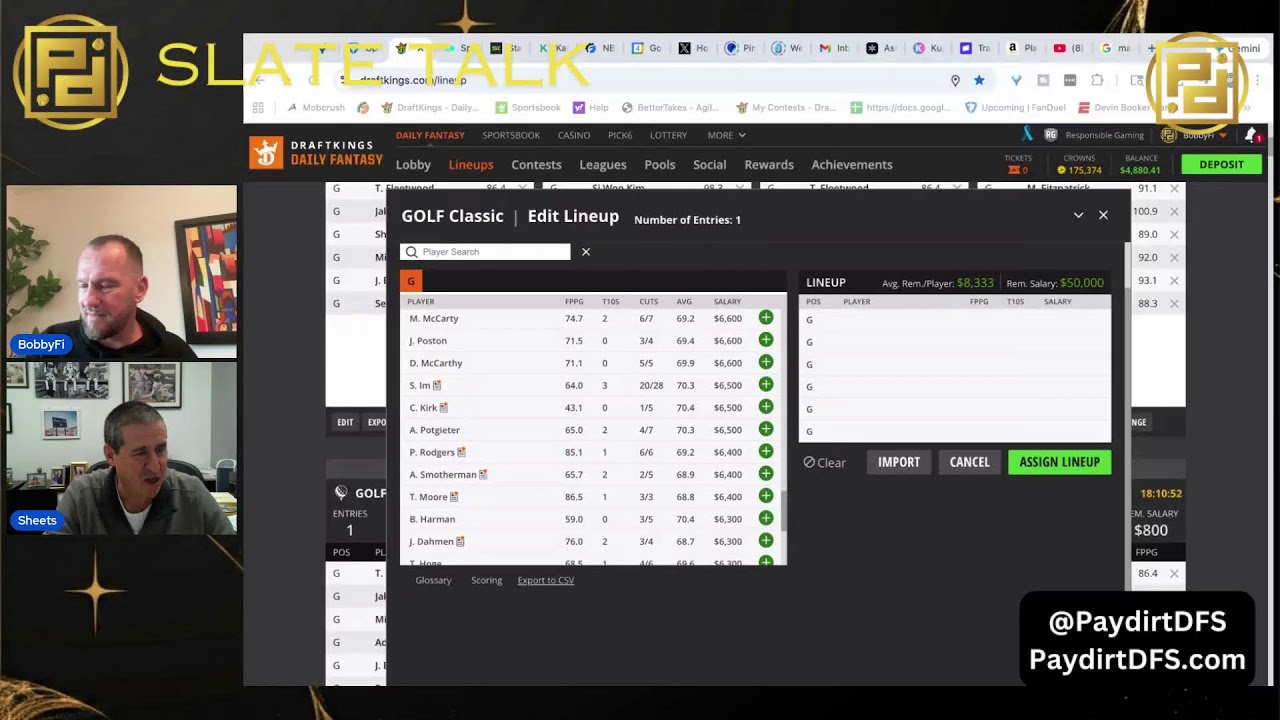This screenshot has height=720, width=1280.
Task: Click the IMPORT button
Action: (898, 462)
